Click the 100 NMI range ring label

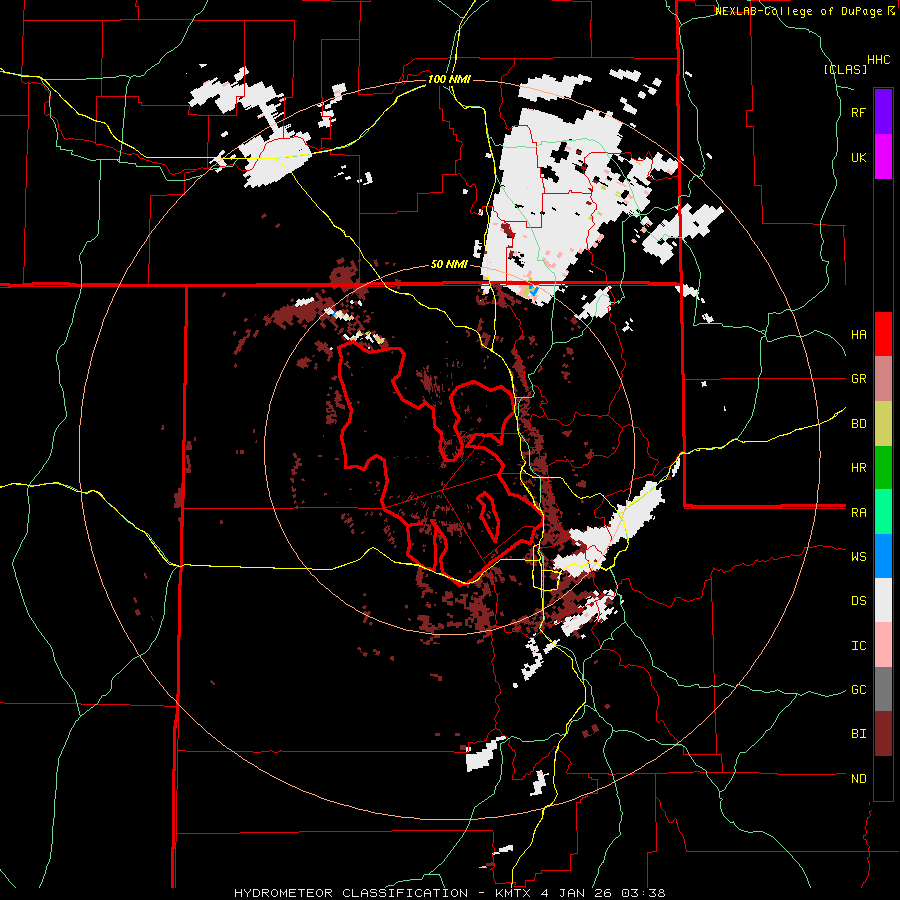tap(449, 79)
